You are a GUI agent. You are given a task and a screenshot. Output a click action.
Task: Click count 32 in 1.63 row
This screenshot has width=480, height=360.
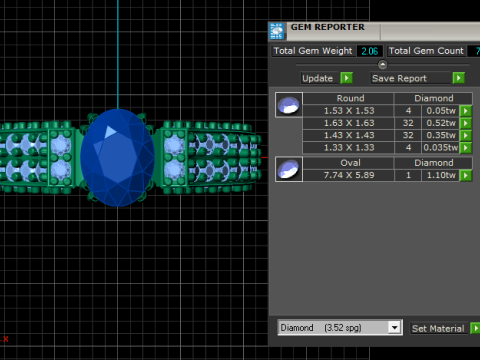click(x=408, y=123)
